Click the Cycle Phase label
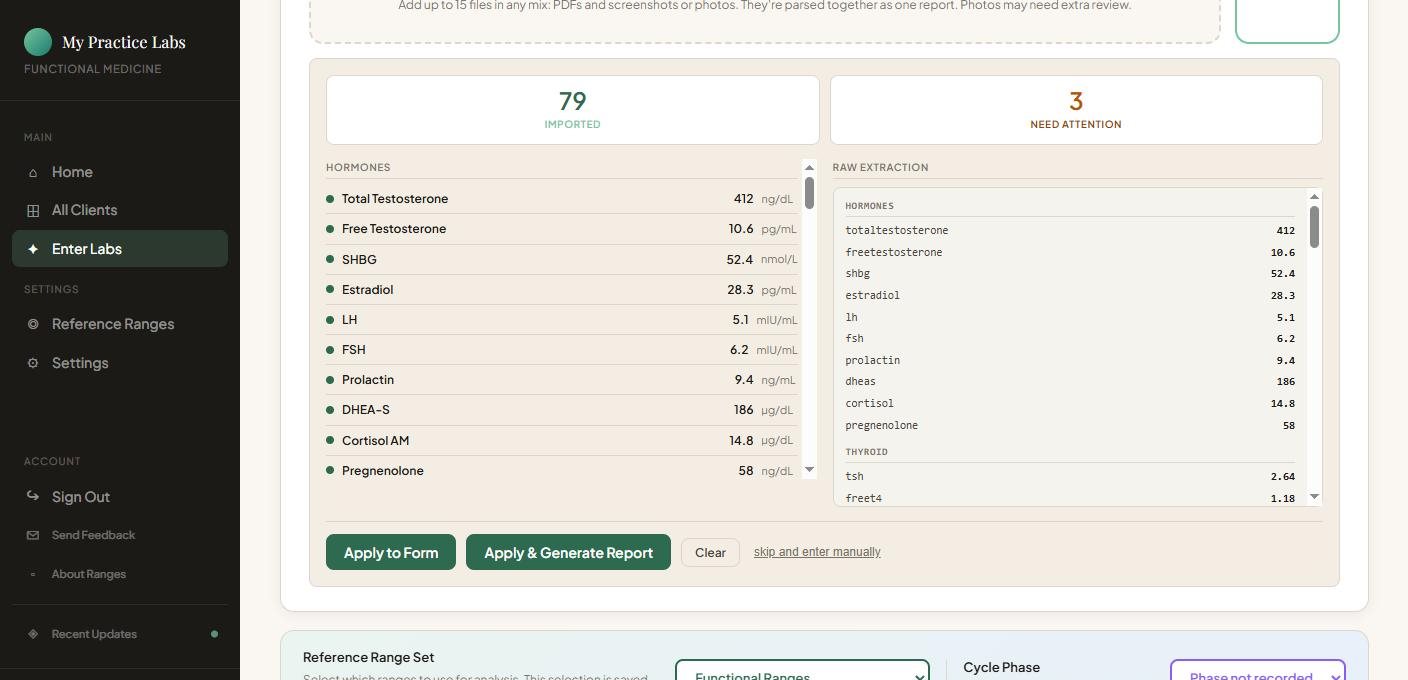Viewport: 1408px width, 680px height. pos(1002,667)
